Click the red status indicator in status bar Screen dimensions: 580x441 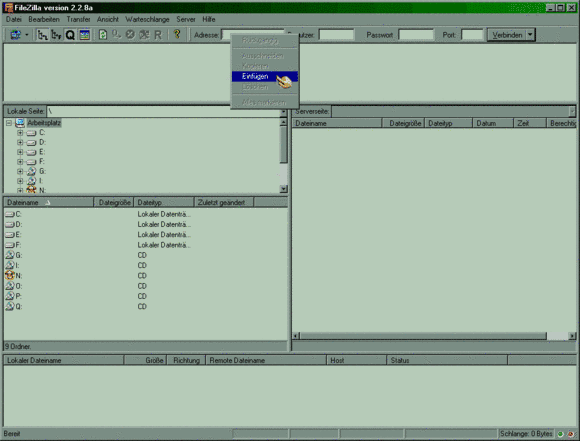click(x=571, y=434)
